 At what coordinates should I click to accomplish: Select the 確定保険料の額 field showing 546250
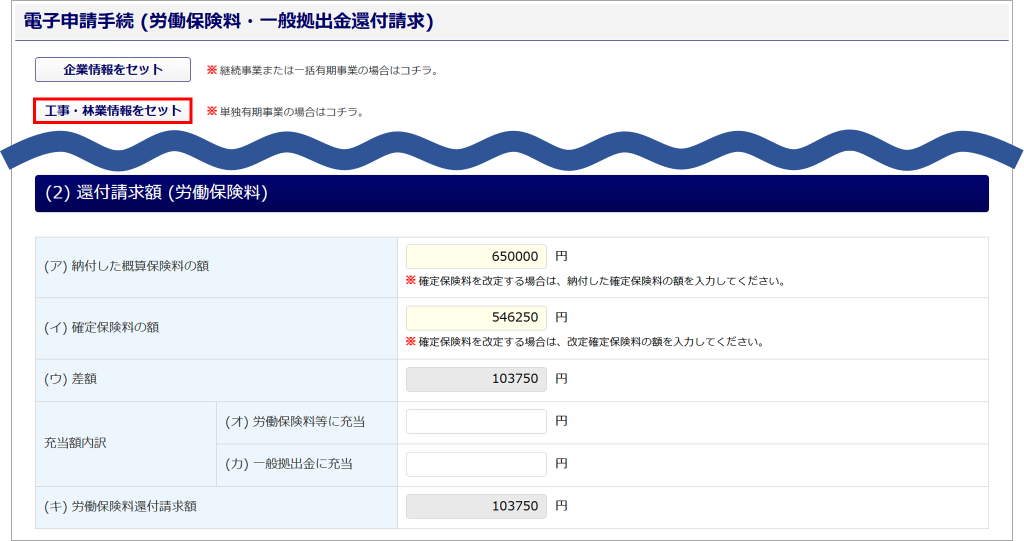[x=476, y=318]
